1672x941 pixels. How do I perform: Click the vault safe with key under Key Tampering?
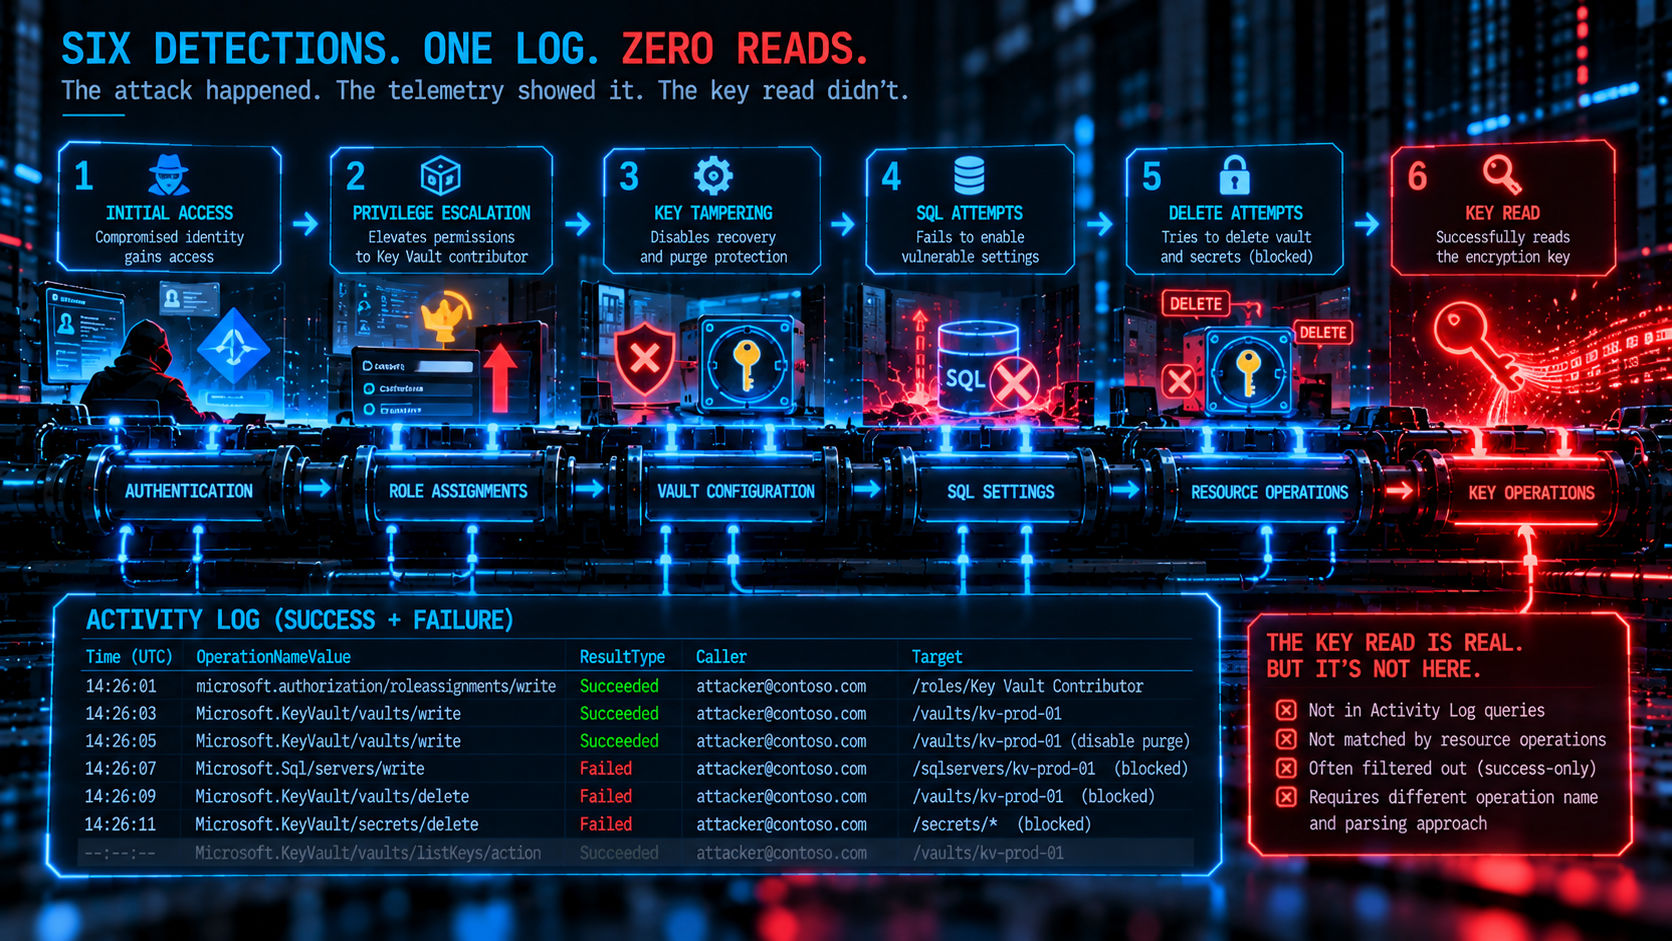(x=746, y=364)
